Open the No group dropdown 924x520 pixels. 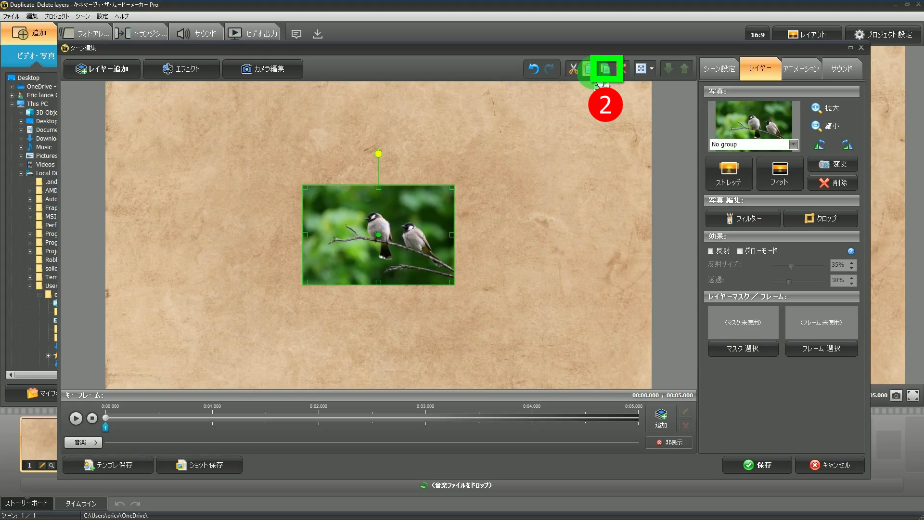(794, 145)
